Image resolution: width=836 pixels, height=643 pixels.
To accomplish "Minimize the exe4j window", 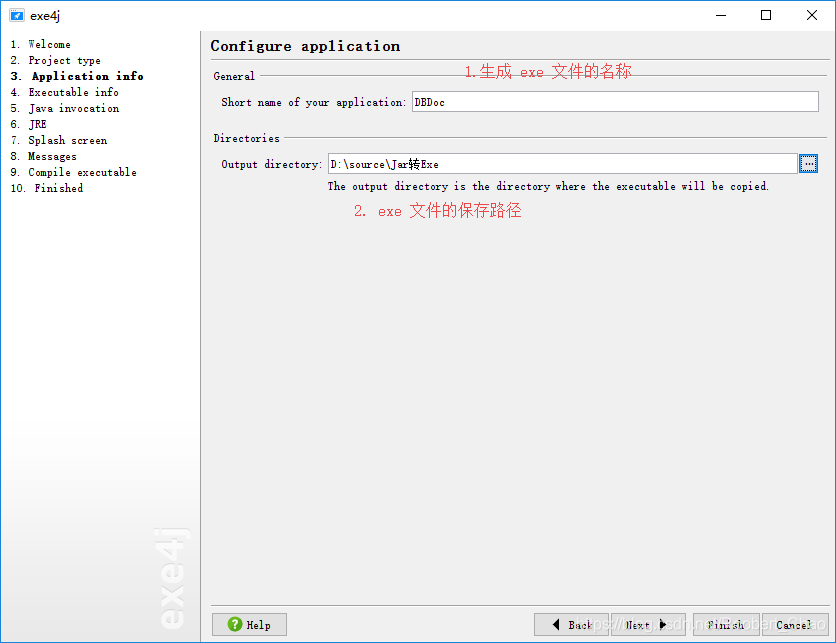I will point(721,15).
